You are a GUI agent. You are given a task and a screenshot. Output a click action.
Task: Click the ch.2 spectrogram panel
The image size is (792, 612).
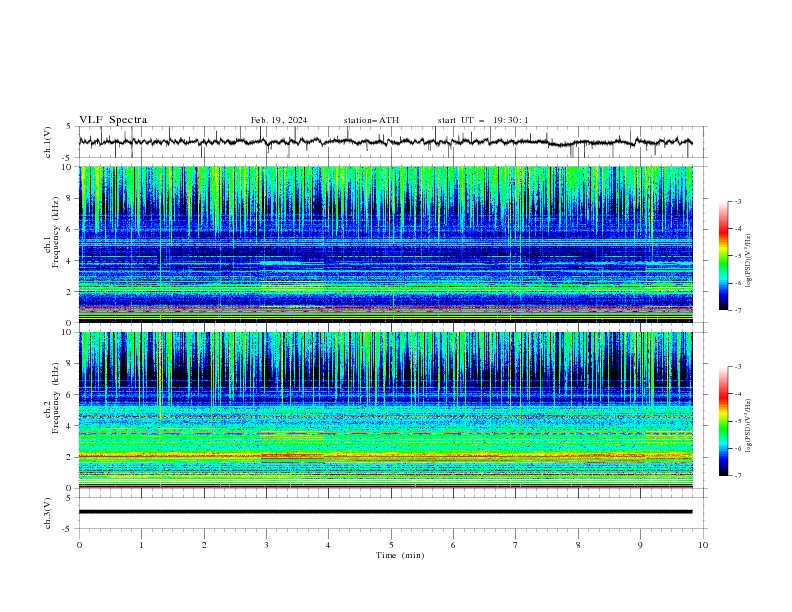click(386, 410)
